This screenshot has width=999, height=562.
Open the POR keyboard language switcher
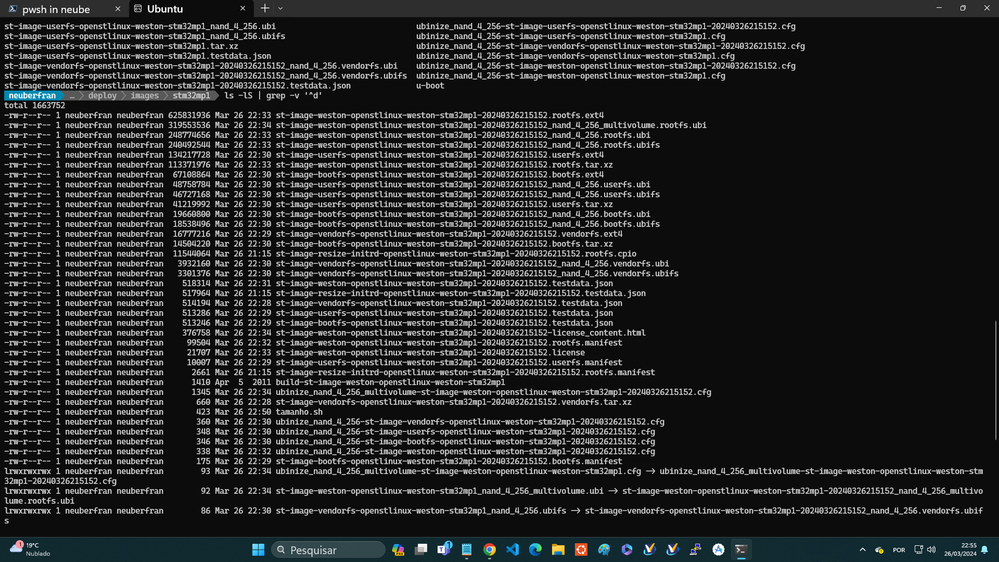tap(898, 550)
